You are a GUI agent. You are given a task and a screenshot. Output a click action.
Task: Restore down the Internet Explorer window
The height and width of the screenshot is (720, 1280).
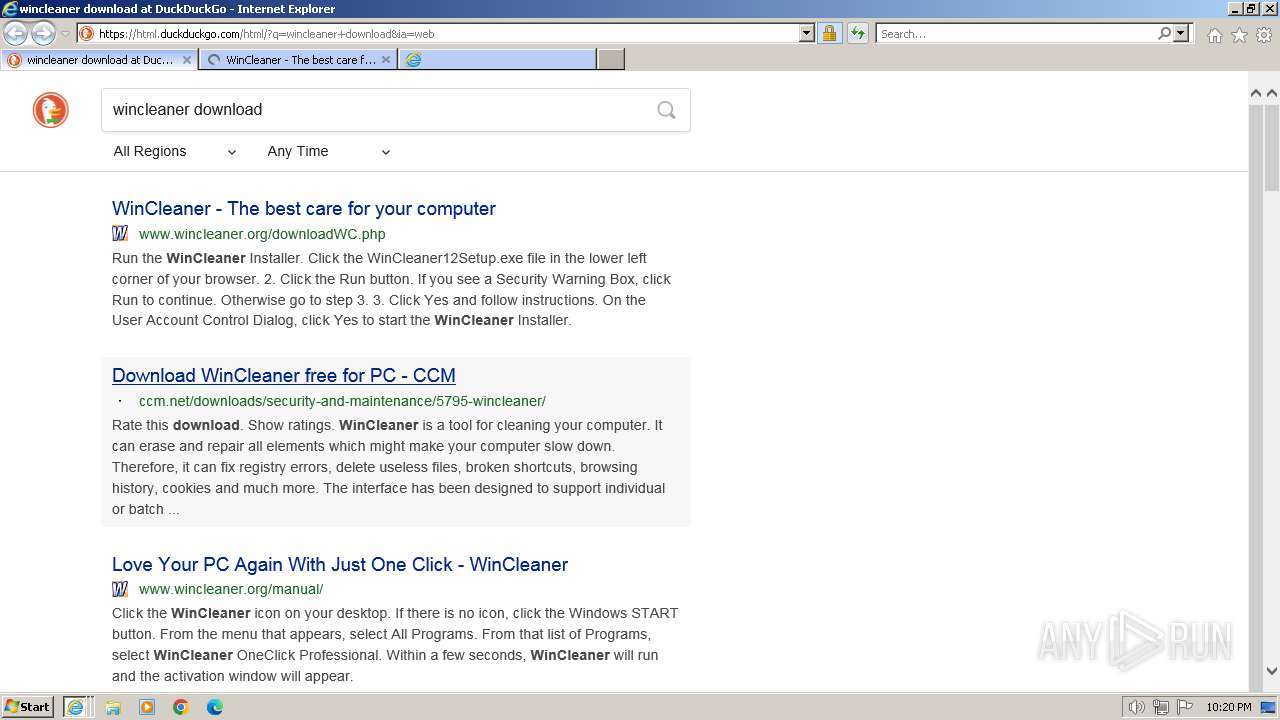tap(1252, 9)
